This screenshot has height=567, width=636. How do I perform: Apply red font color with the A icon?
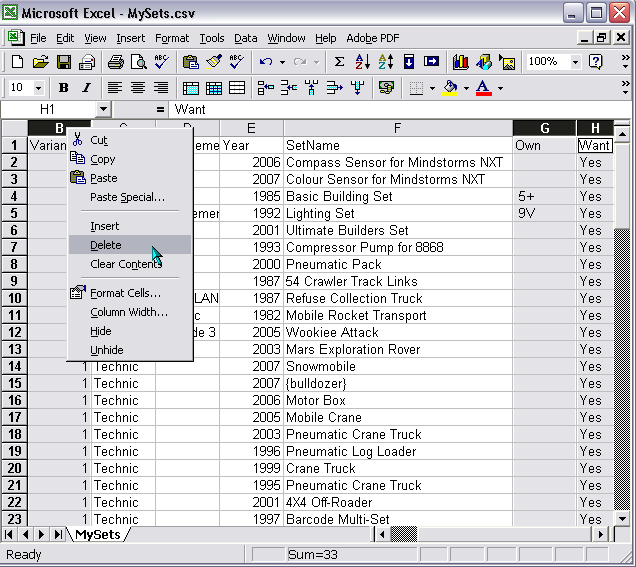point(483,88)
